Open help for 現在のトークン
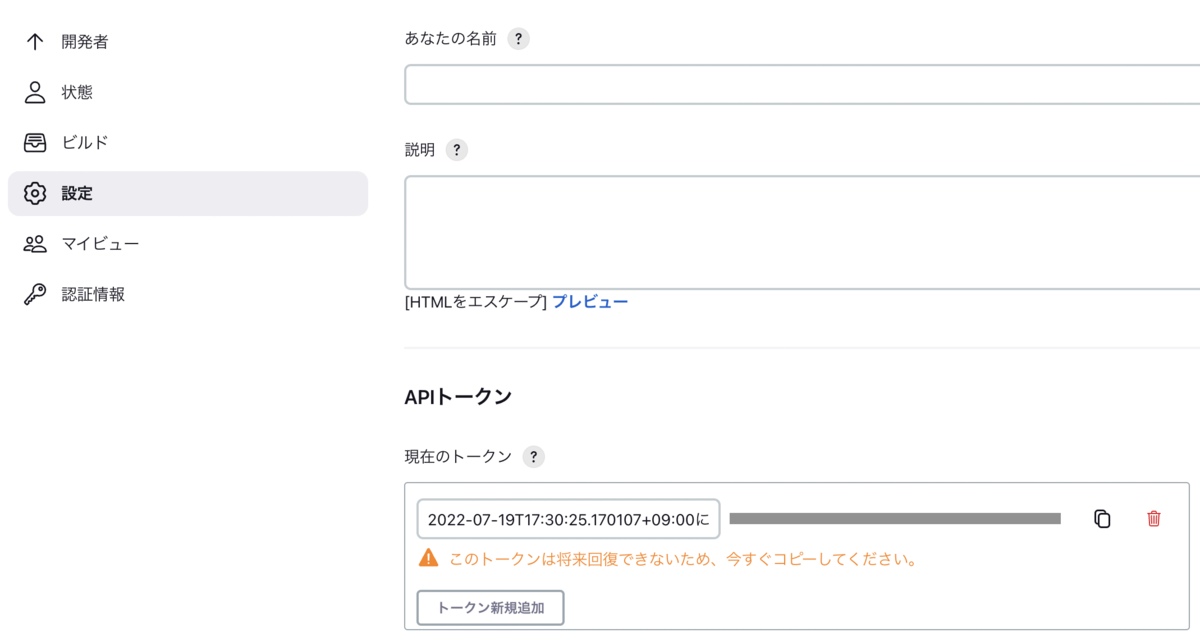The height and width of the screenshot is (642, 1200). click(534, 457)
